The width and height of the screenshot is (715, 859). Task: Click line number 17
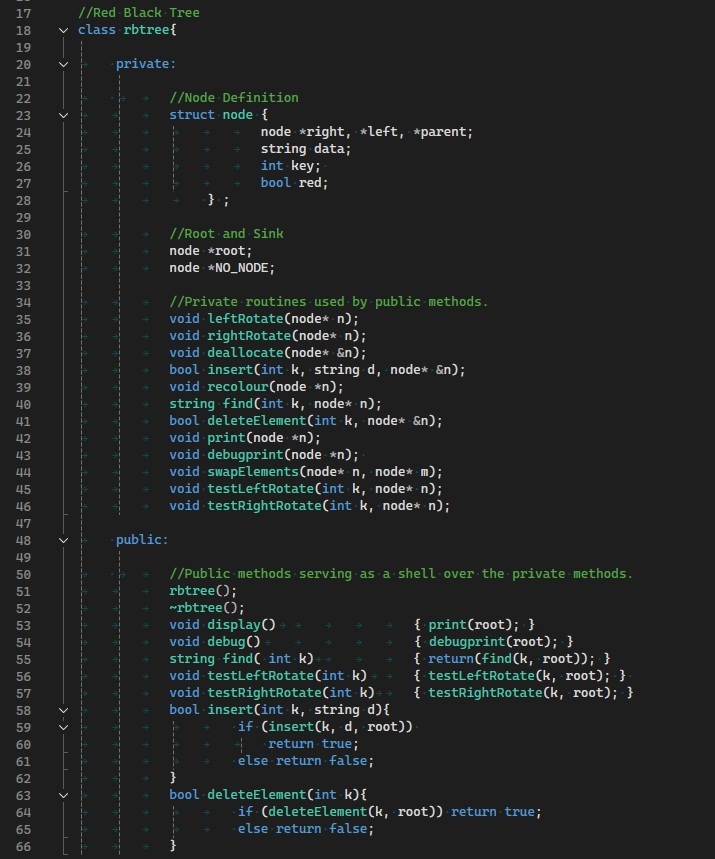tap(24, 13)
